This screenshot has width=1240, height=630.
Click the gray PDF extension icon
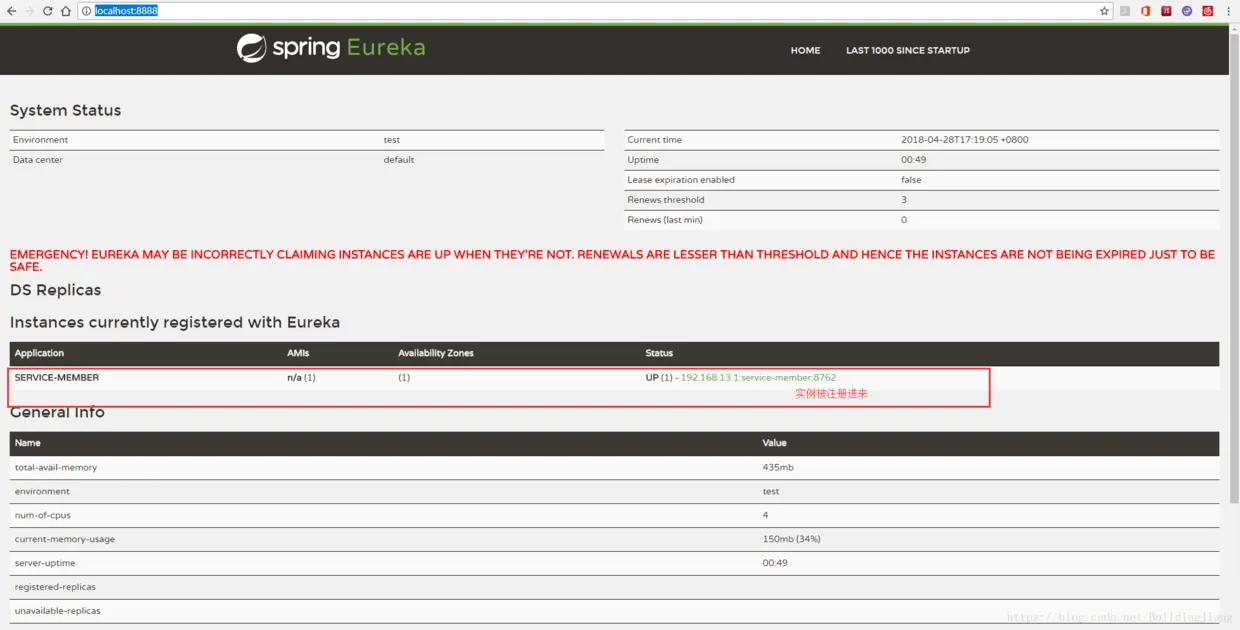tap(1125, 11)
